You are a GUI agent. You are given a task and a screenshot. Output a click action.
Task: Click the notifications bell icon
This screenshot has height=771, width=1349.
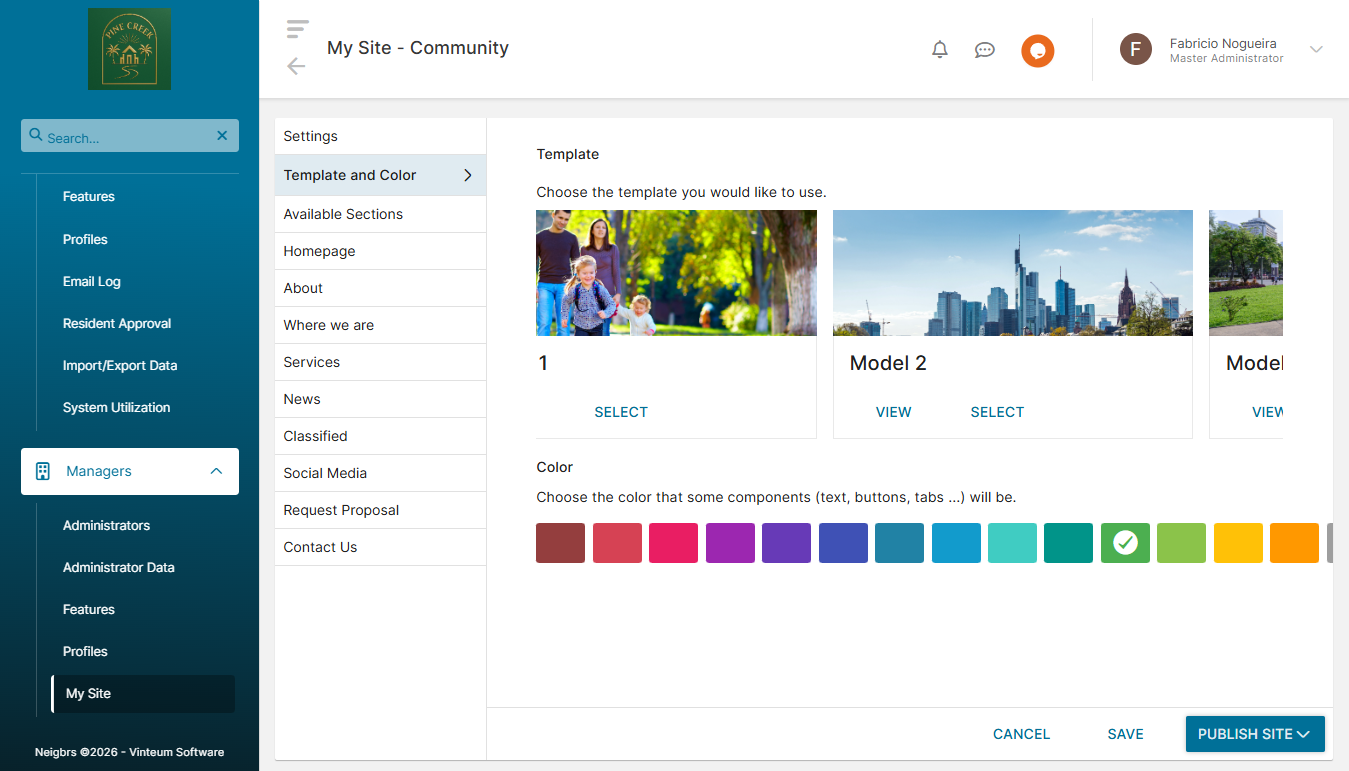pos(939,50)
